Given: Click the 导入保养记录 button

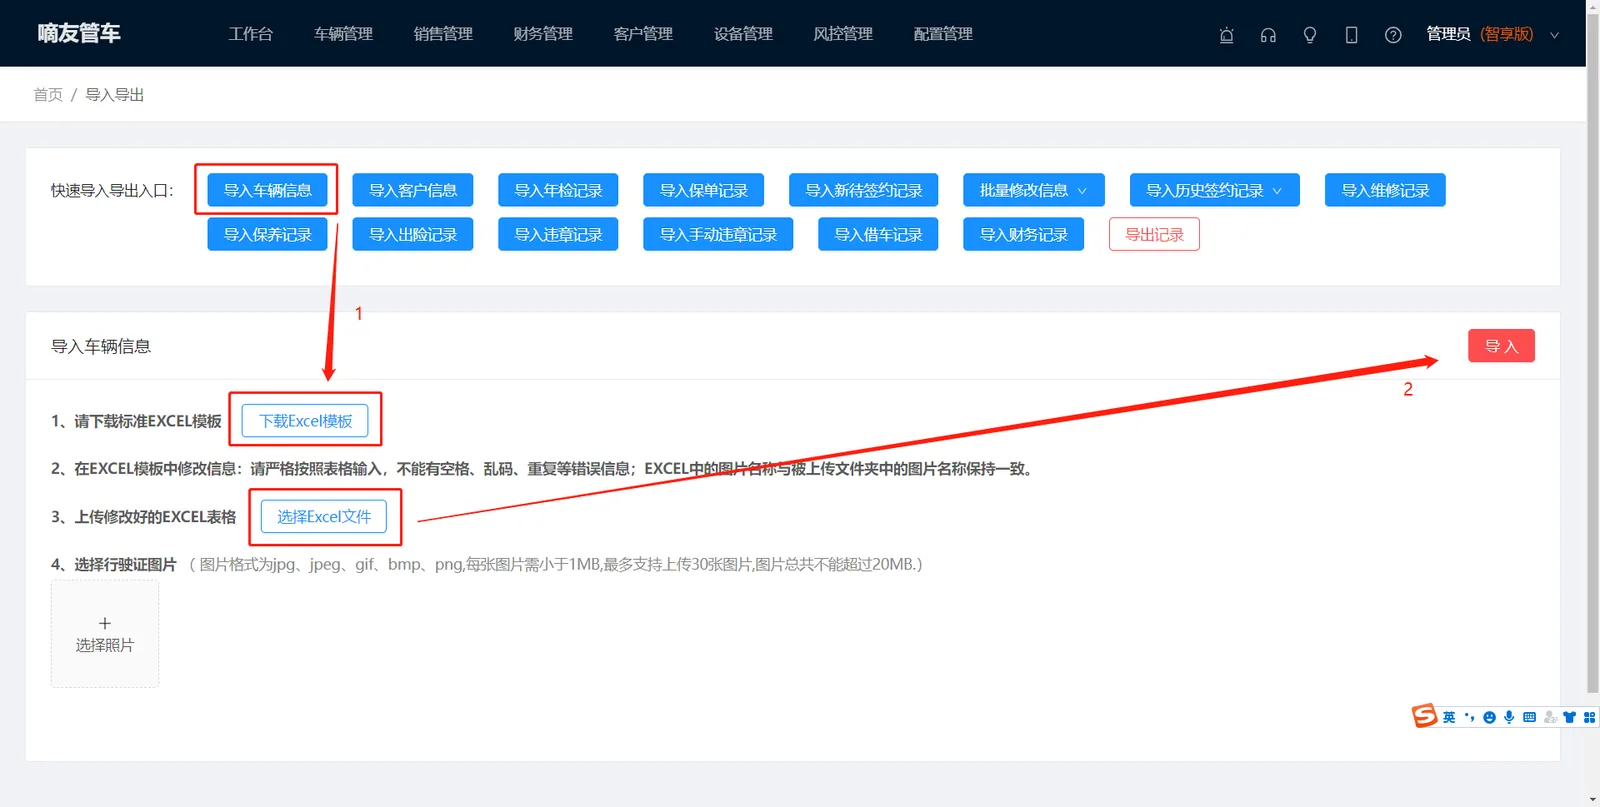Looking at the screenshot, I should click(267, 234).
